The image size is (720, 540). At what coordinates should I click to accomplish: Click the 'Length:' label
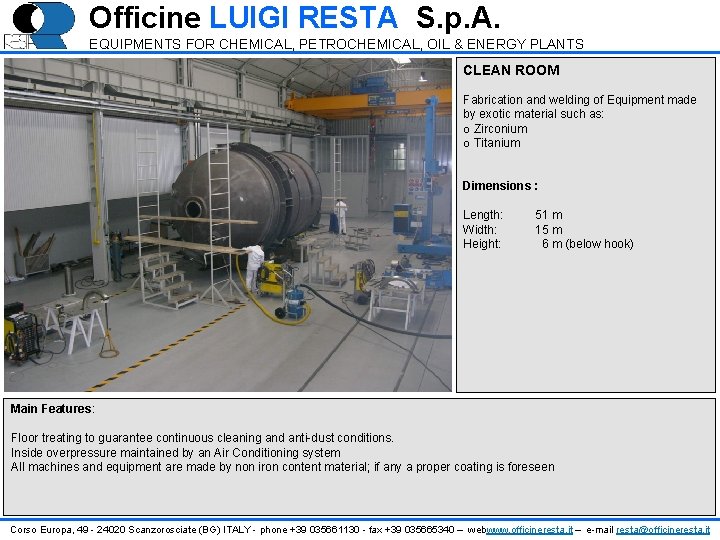(483, 215)
